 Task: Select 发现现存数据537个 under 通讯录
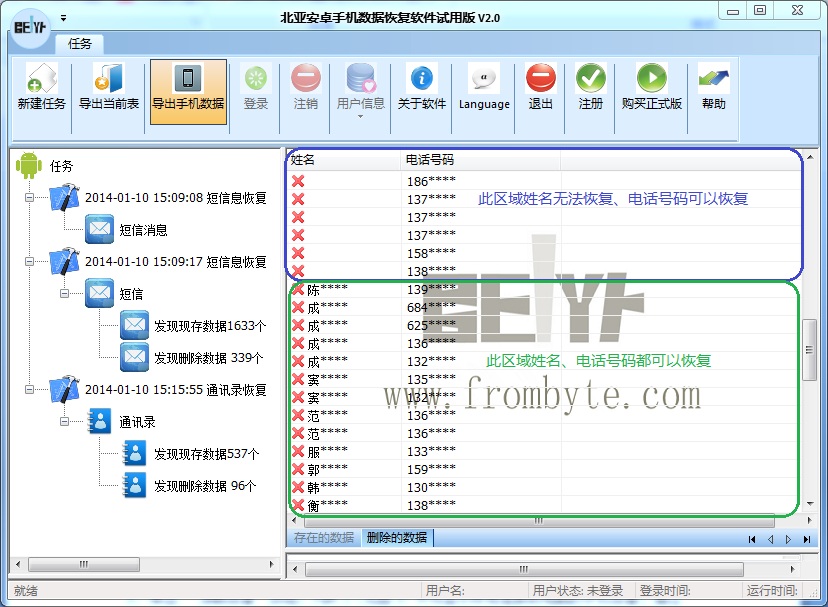[206, 454]
